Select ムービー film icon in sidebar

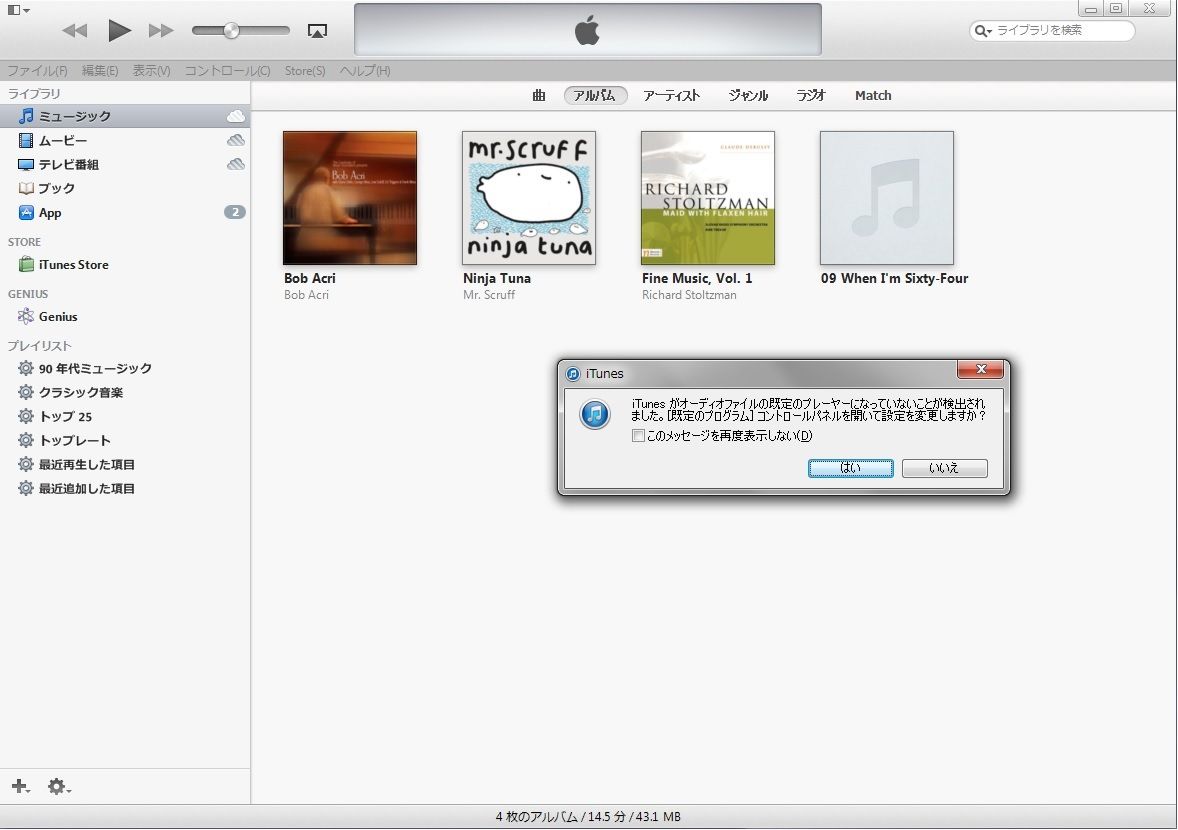coord(26,140)
